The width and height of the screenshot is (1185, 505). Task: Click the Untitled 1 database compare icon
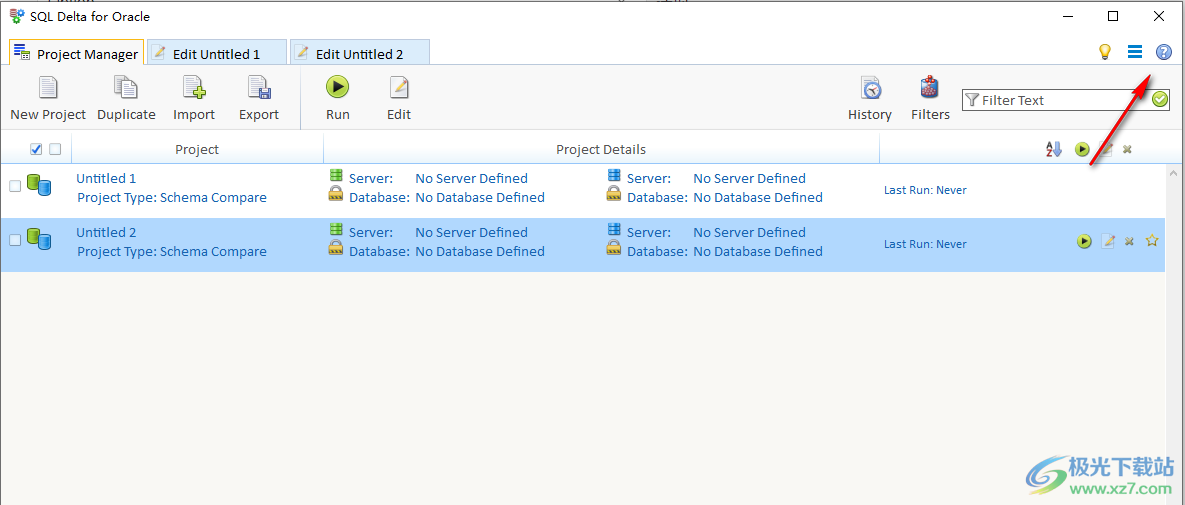[39, 186]
